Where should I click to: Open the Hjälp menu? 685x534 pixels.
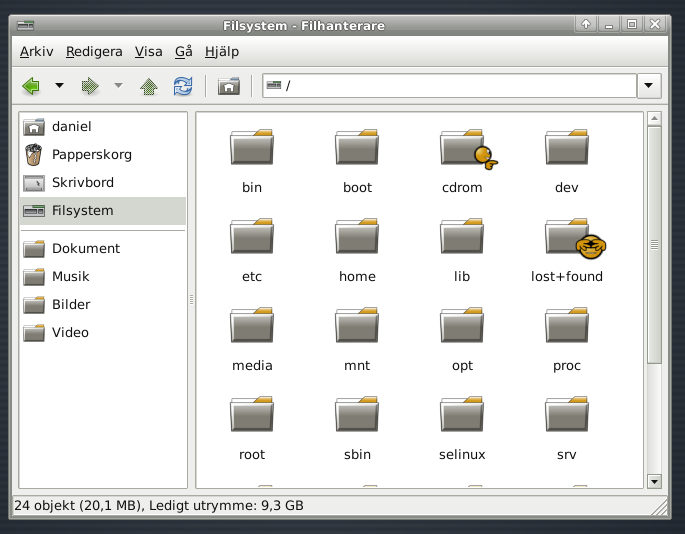(x=222, y=52)
